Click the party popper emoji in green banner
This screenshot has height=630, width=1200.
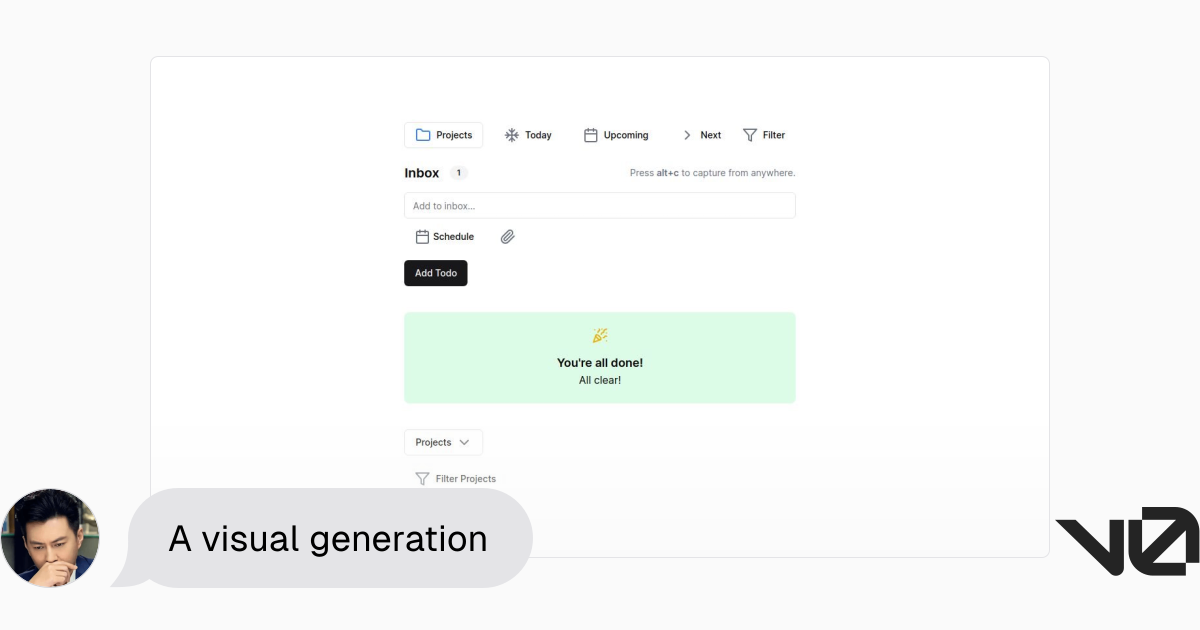tap(600, 336)
